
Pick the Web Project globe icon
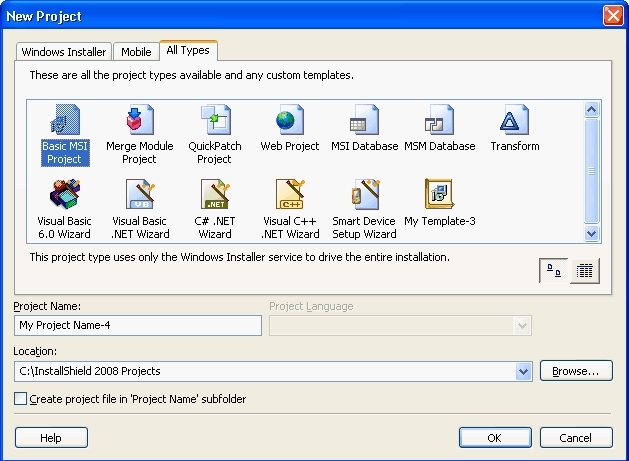pyautogui.click(x=289, y=124)
